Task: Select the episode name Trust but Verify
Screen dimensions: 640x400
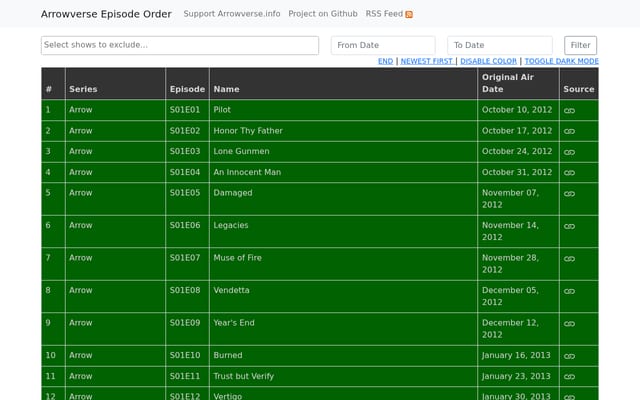Action: click(244, 376)
